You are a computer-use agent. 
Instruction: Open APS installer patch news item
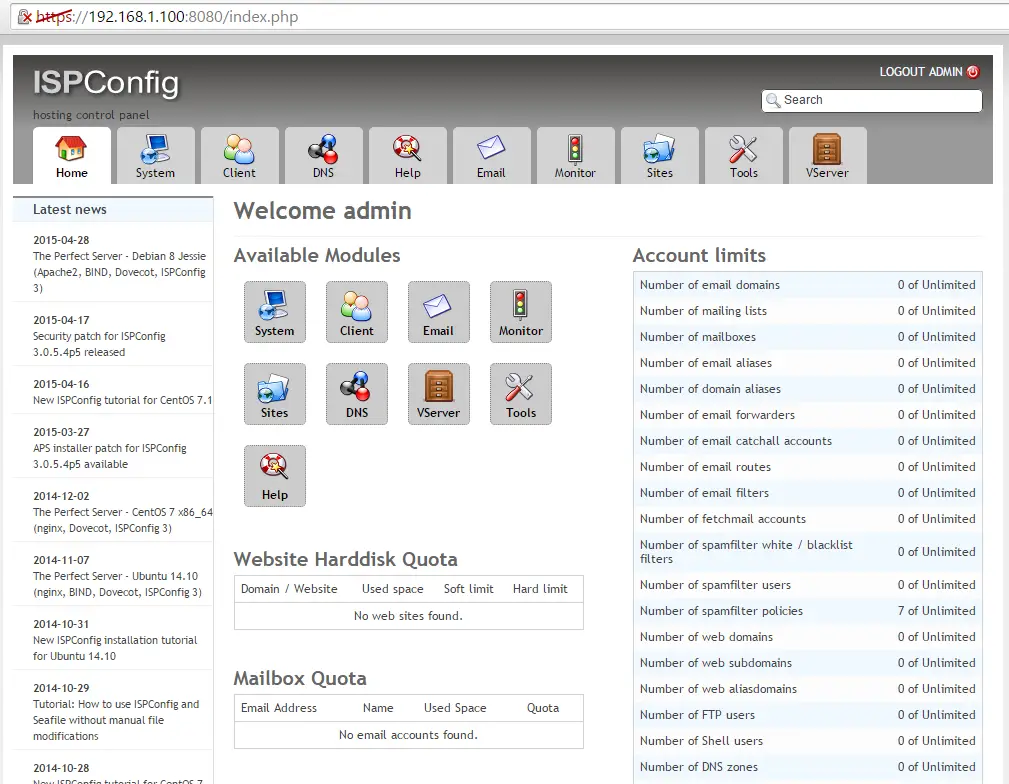pyautogui.click(x=109, y=456)
